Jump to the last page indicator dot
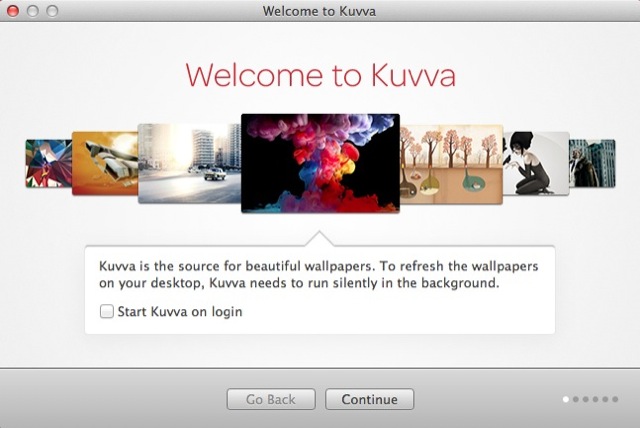640x428 pixels. pyautogui.click(x=615, y=399)
